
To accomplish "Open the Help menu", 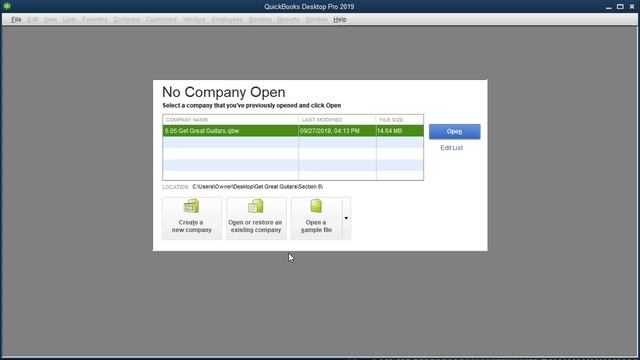I will pos(339,19).
